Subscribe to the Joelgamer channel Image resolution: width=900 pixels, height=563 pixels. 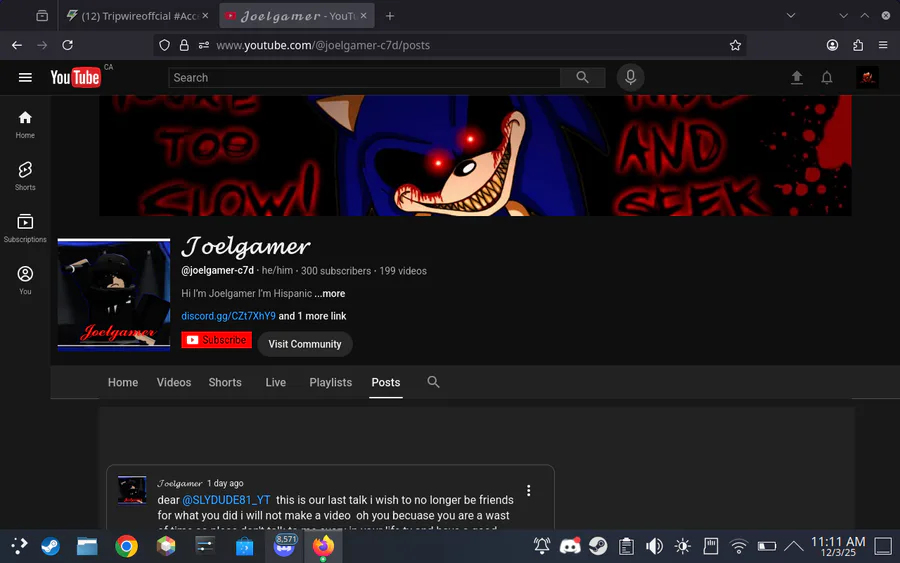[216, 340]
